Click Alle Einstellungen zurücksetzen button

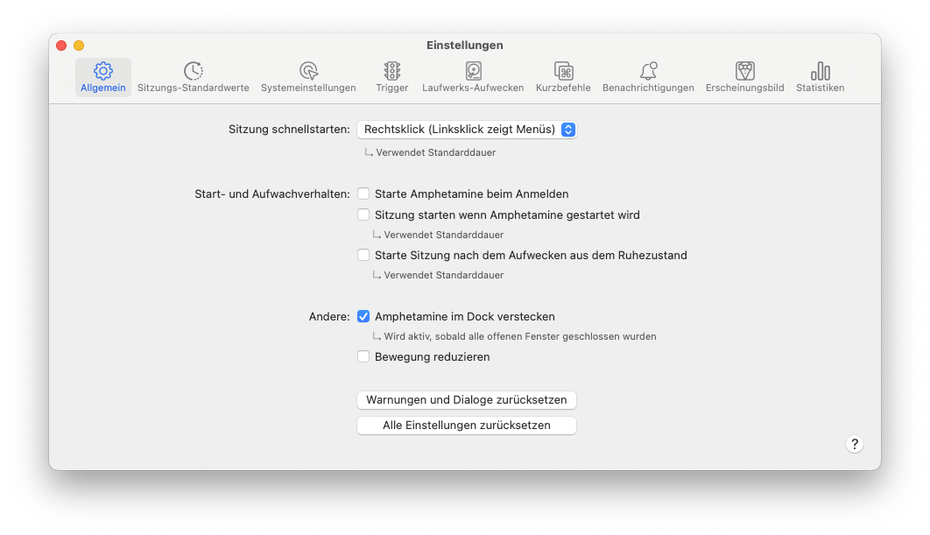tap(466, 425)
